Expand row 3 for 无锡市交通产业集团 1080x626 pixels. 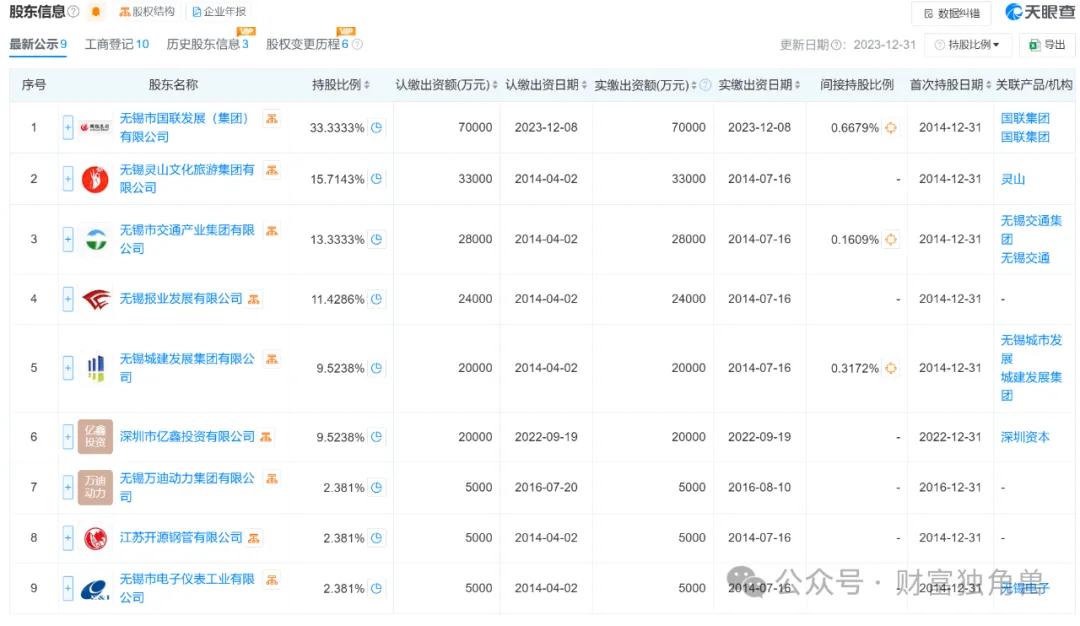tap(68, 240)
